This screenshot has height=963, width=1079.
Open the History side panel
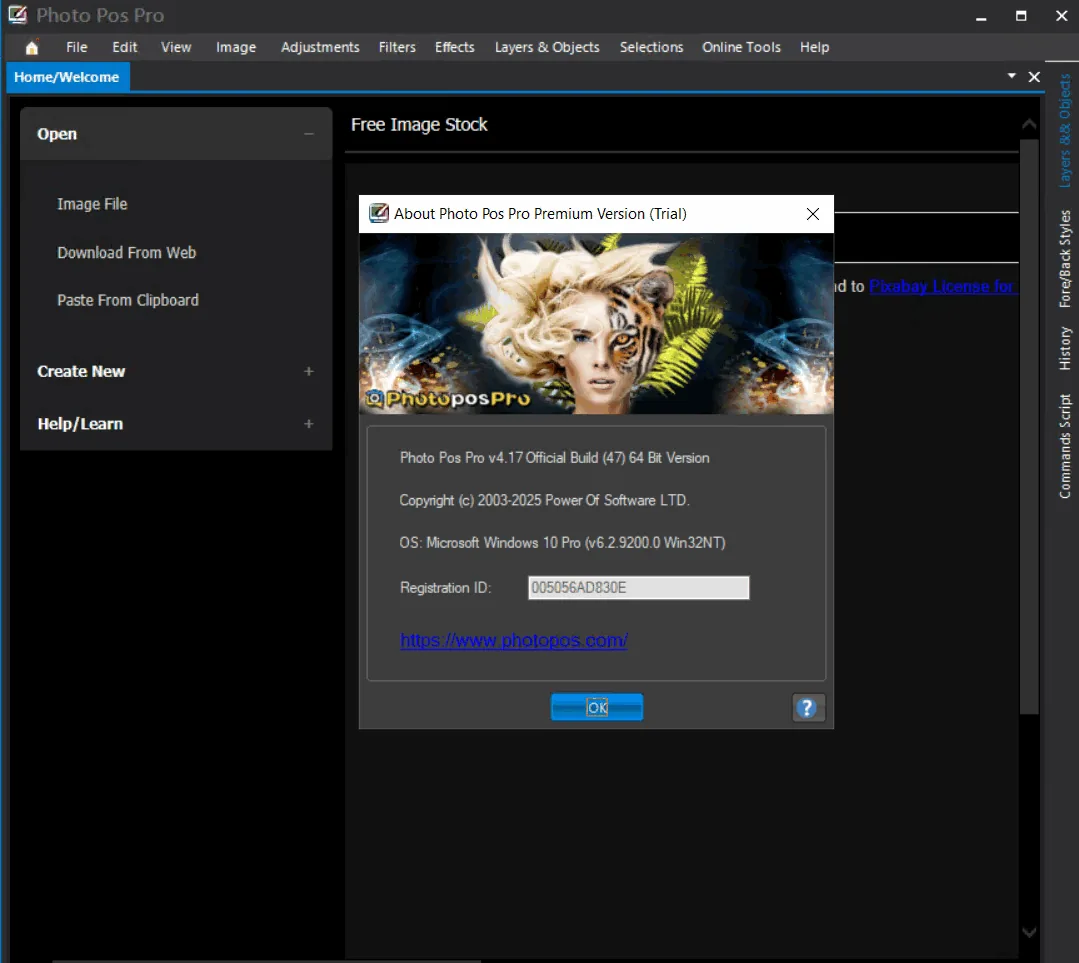(x=1065, y=348)
